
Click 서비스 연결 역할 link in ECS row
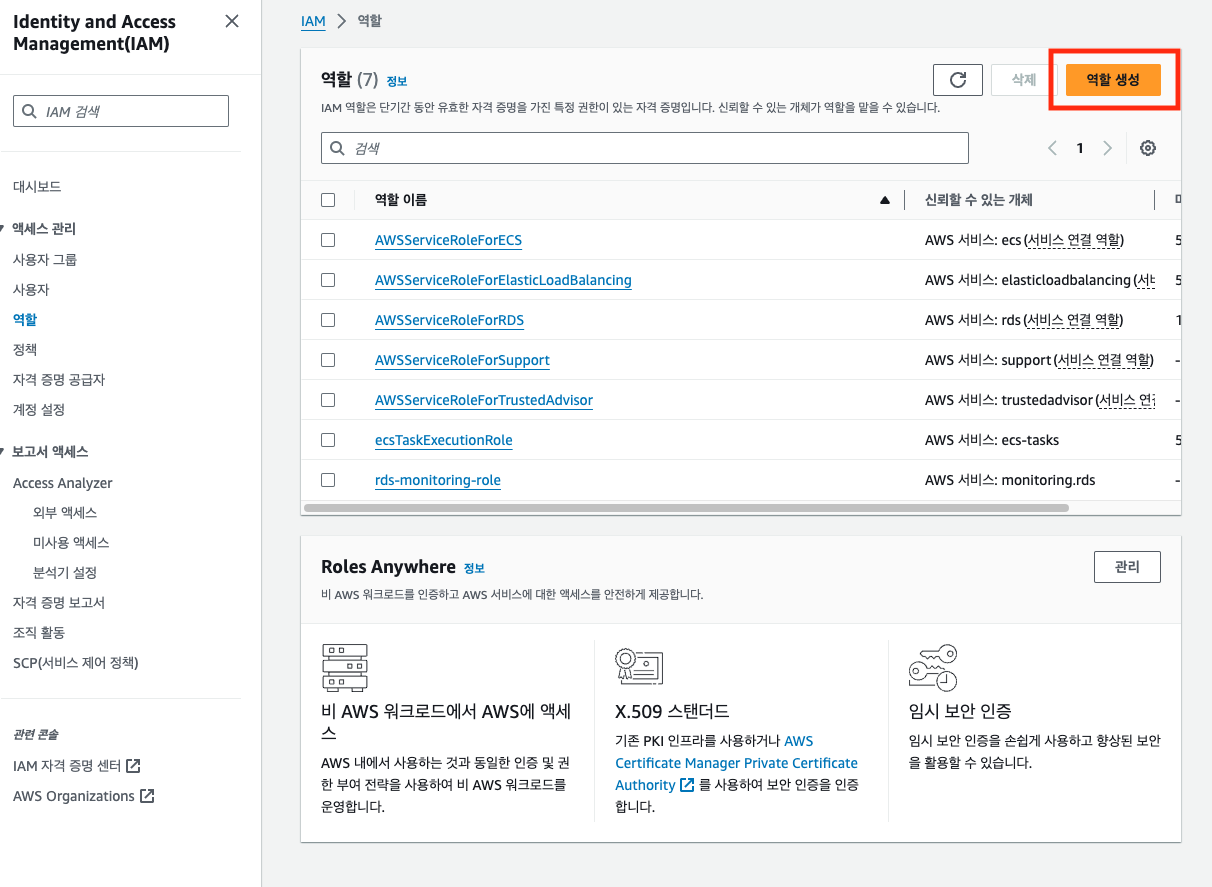(x=1074, y=240)
